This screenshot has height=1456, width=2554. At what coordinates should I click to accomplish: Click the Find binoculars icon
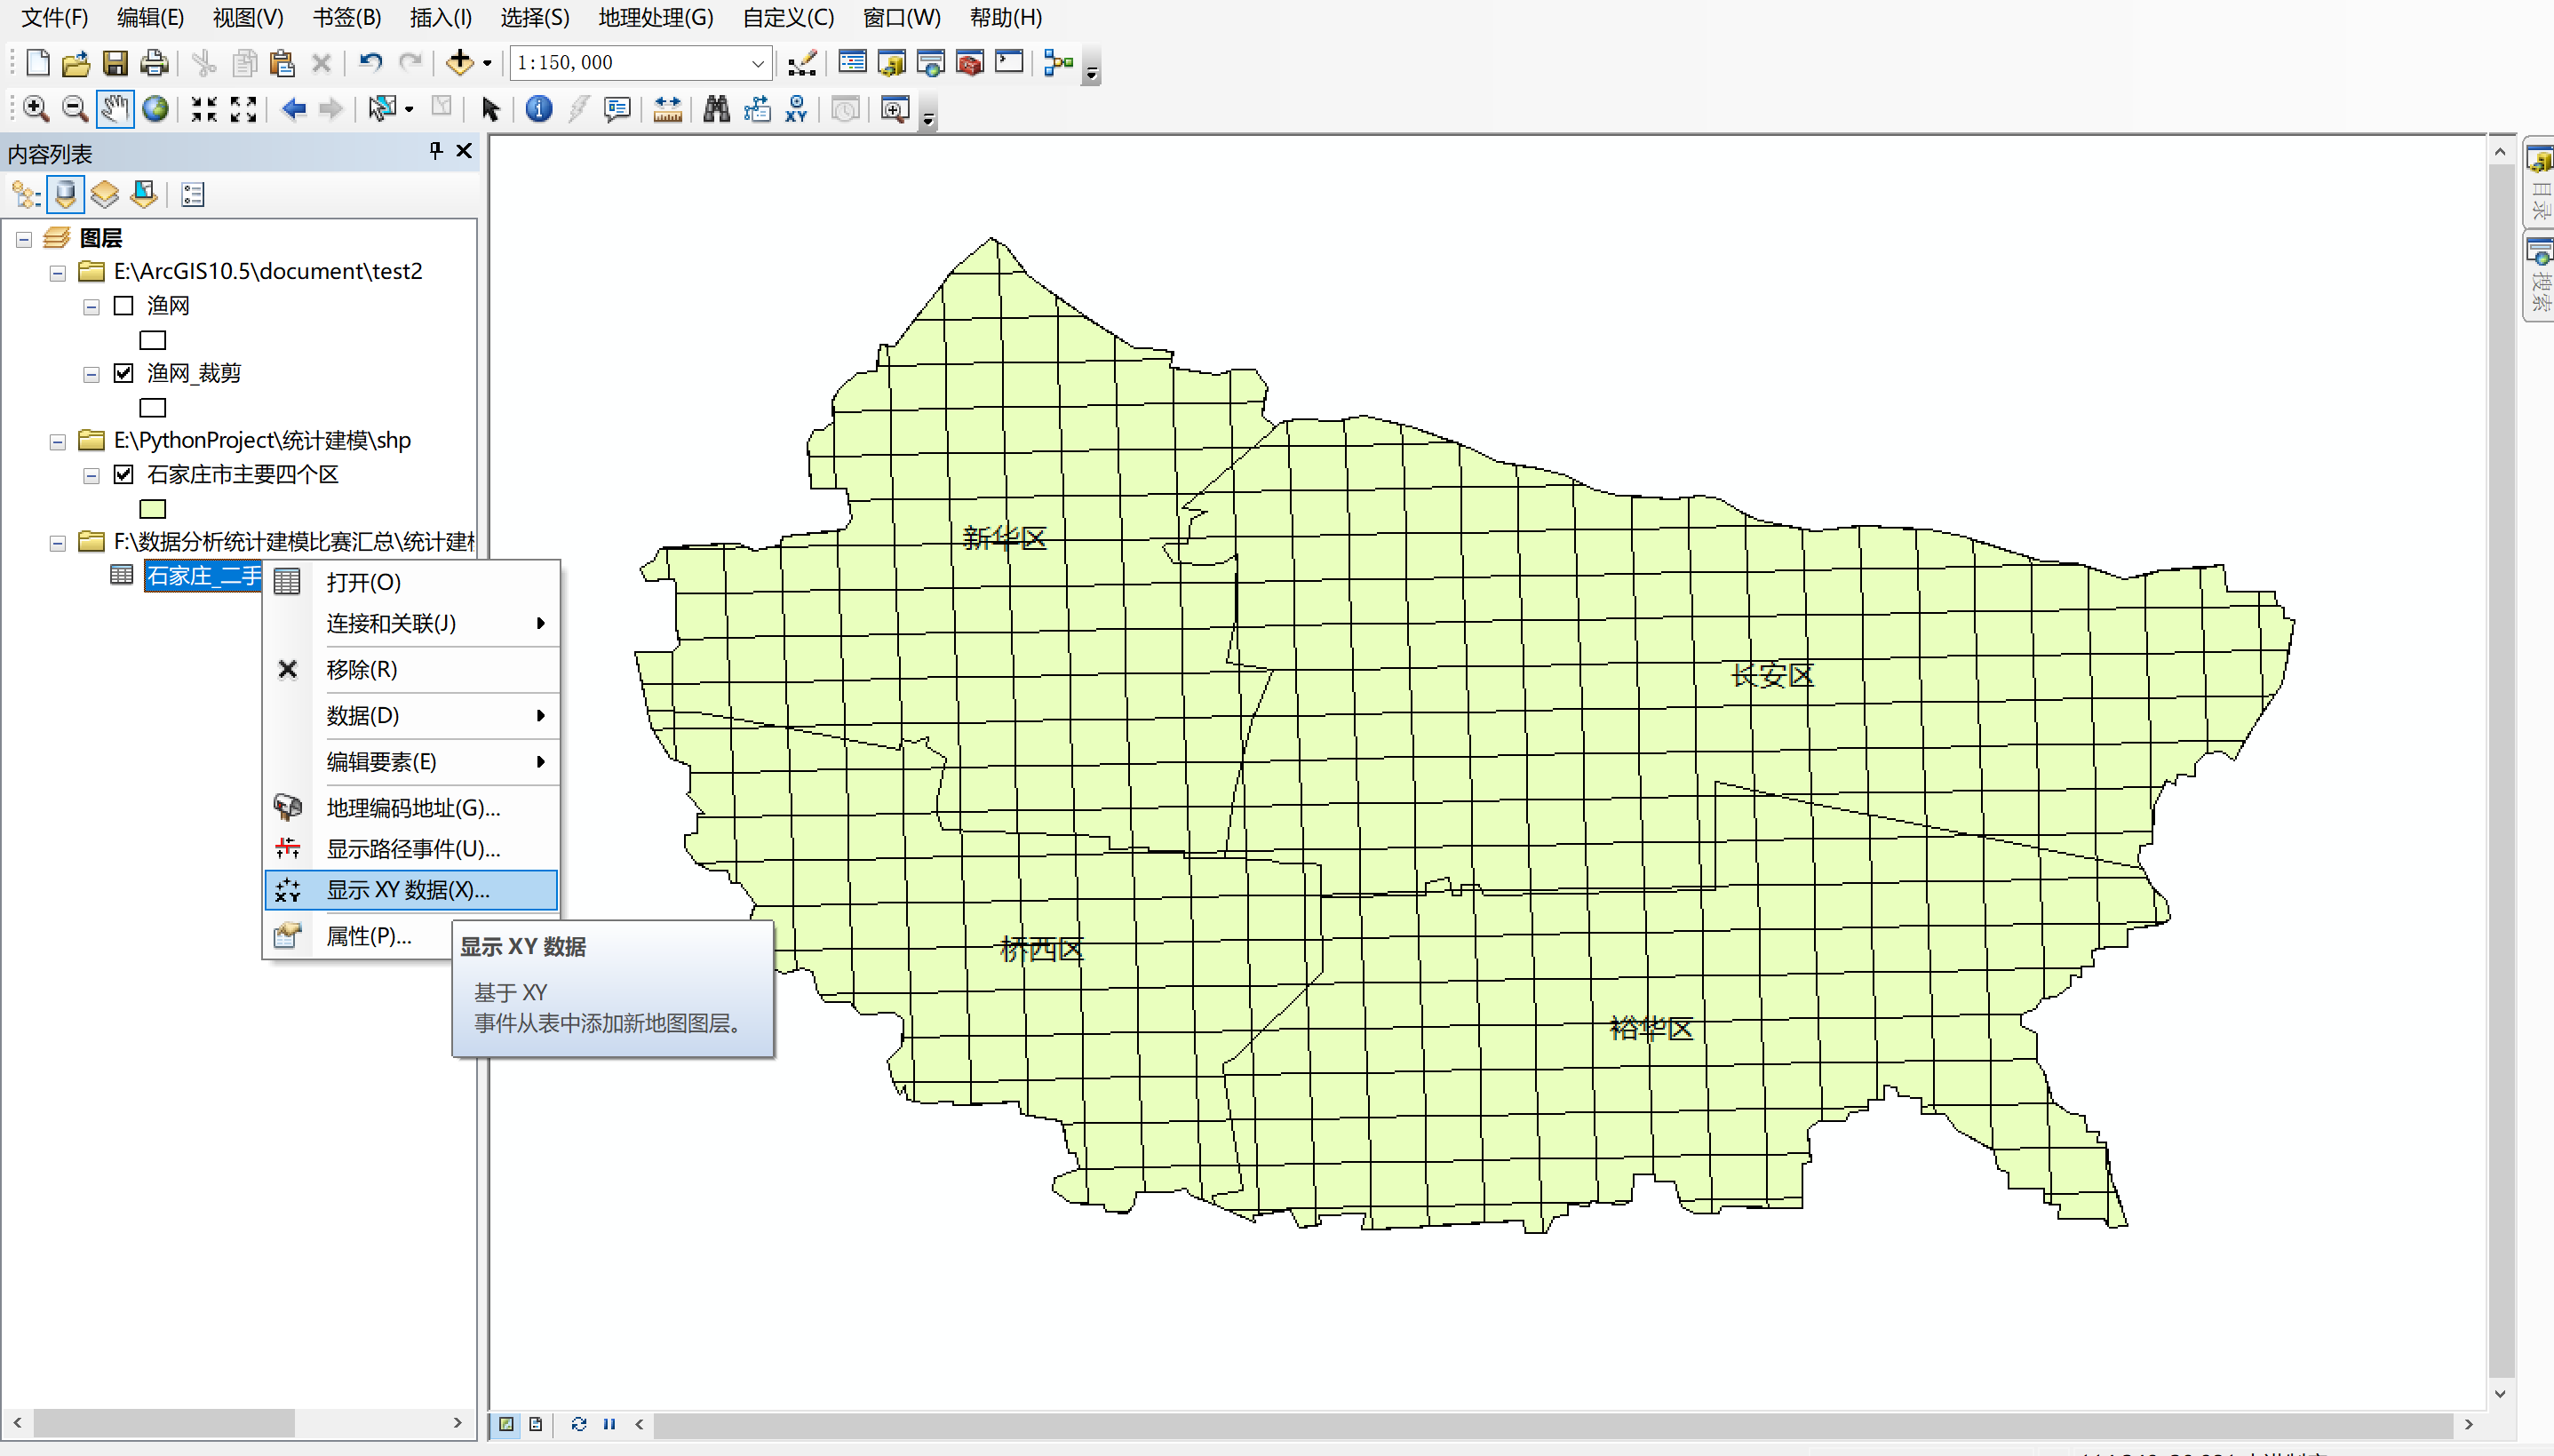716,108
